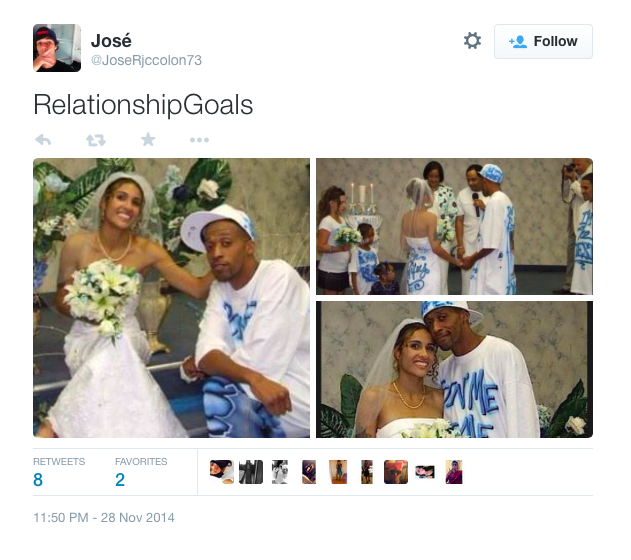
Task: Open the more options ellipsis icon
Action: tap(200, 140)
